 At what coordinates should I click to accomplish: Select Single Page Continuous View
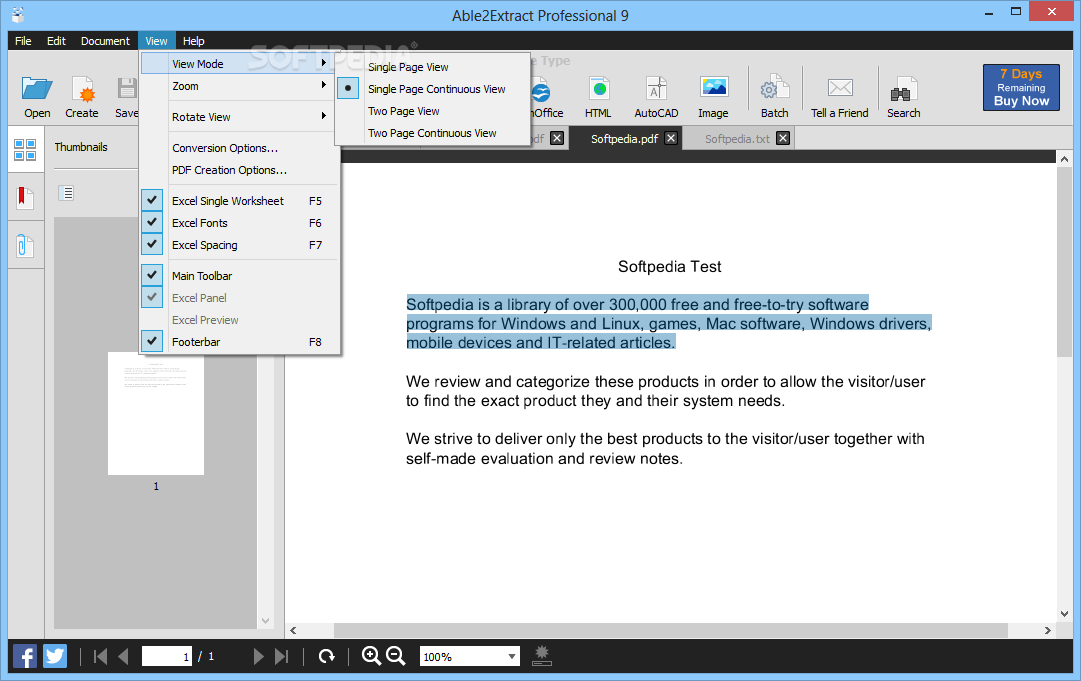(x=433, y=89)
